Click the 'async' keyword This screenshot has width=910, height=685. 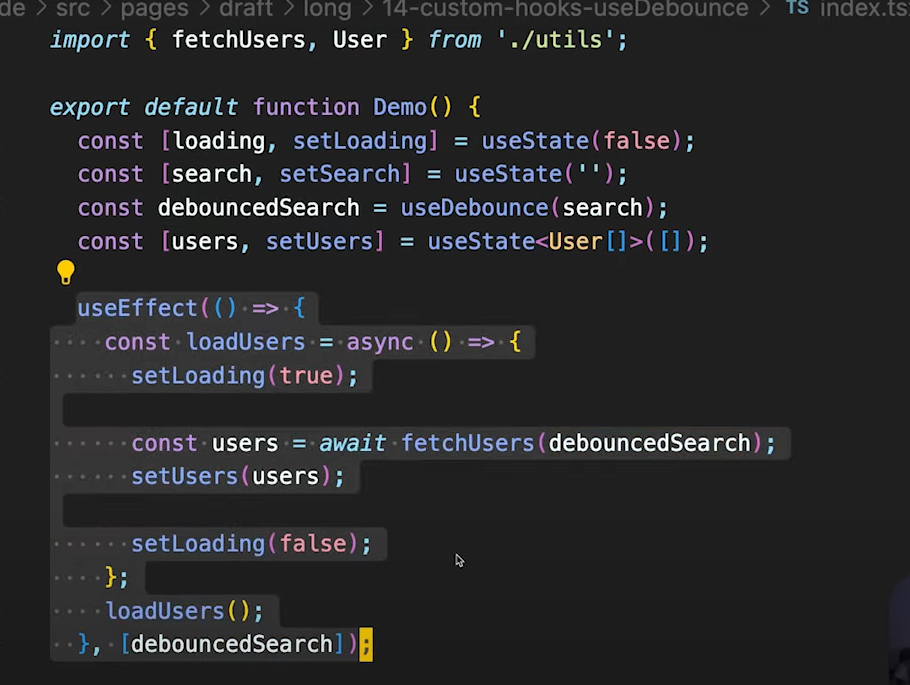[380, 342]
